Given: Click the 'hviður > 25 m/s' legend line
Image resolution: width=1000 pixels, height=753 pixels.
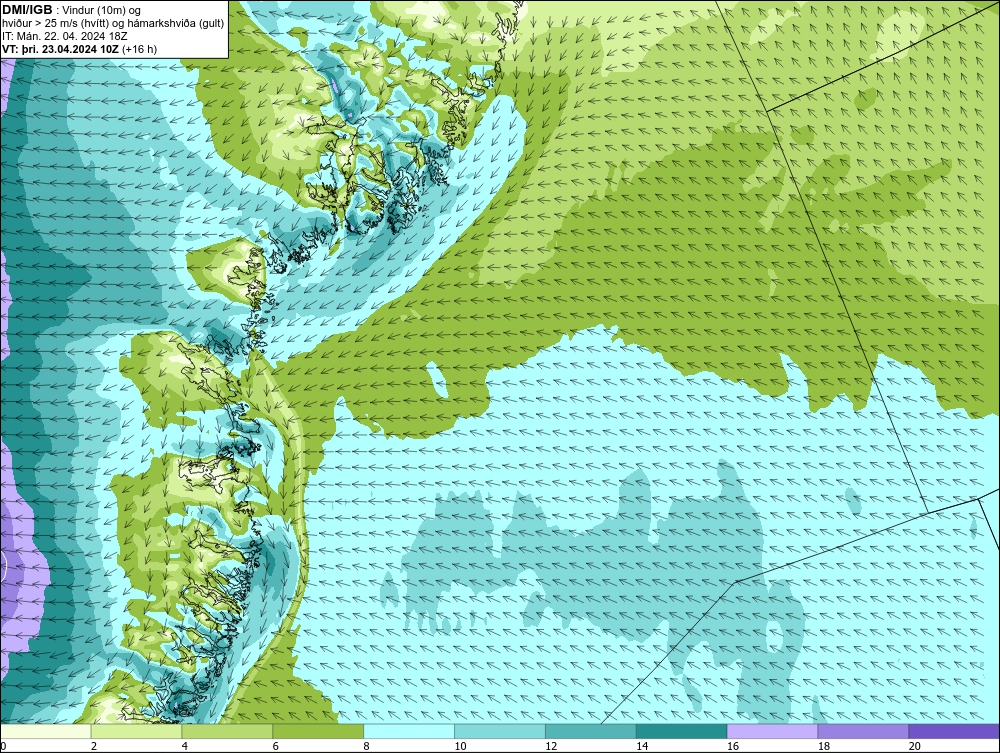Looking at the screenshot, I should coord(113,24).
